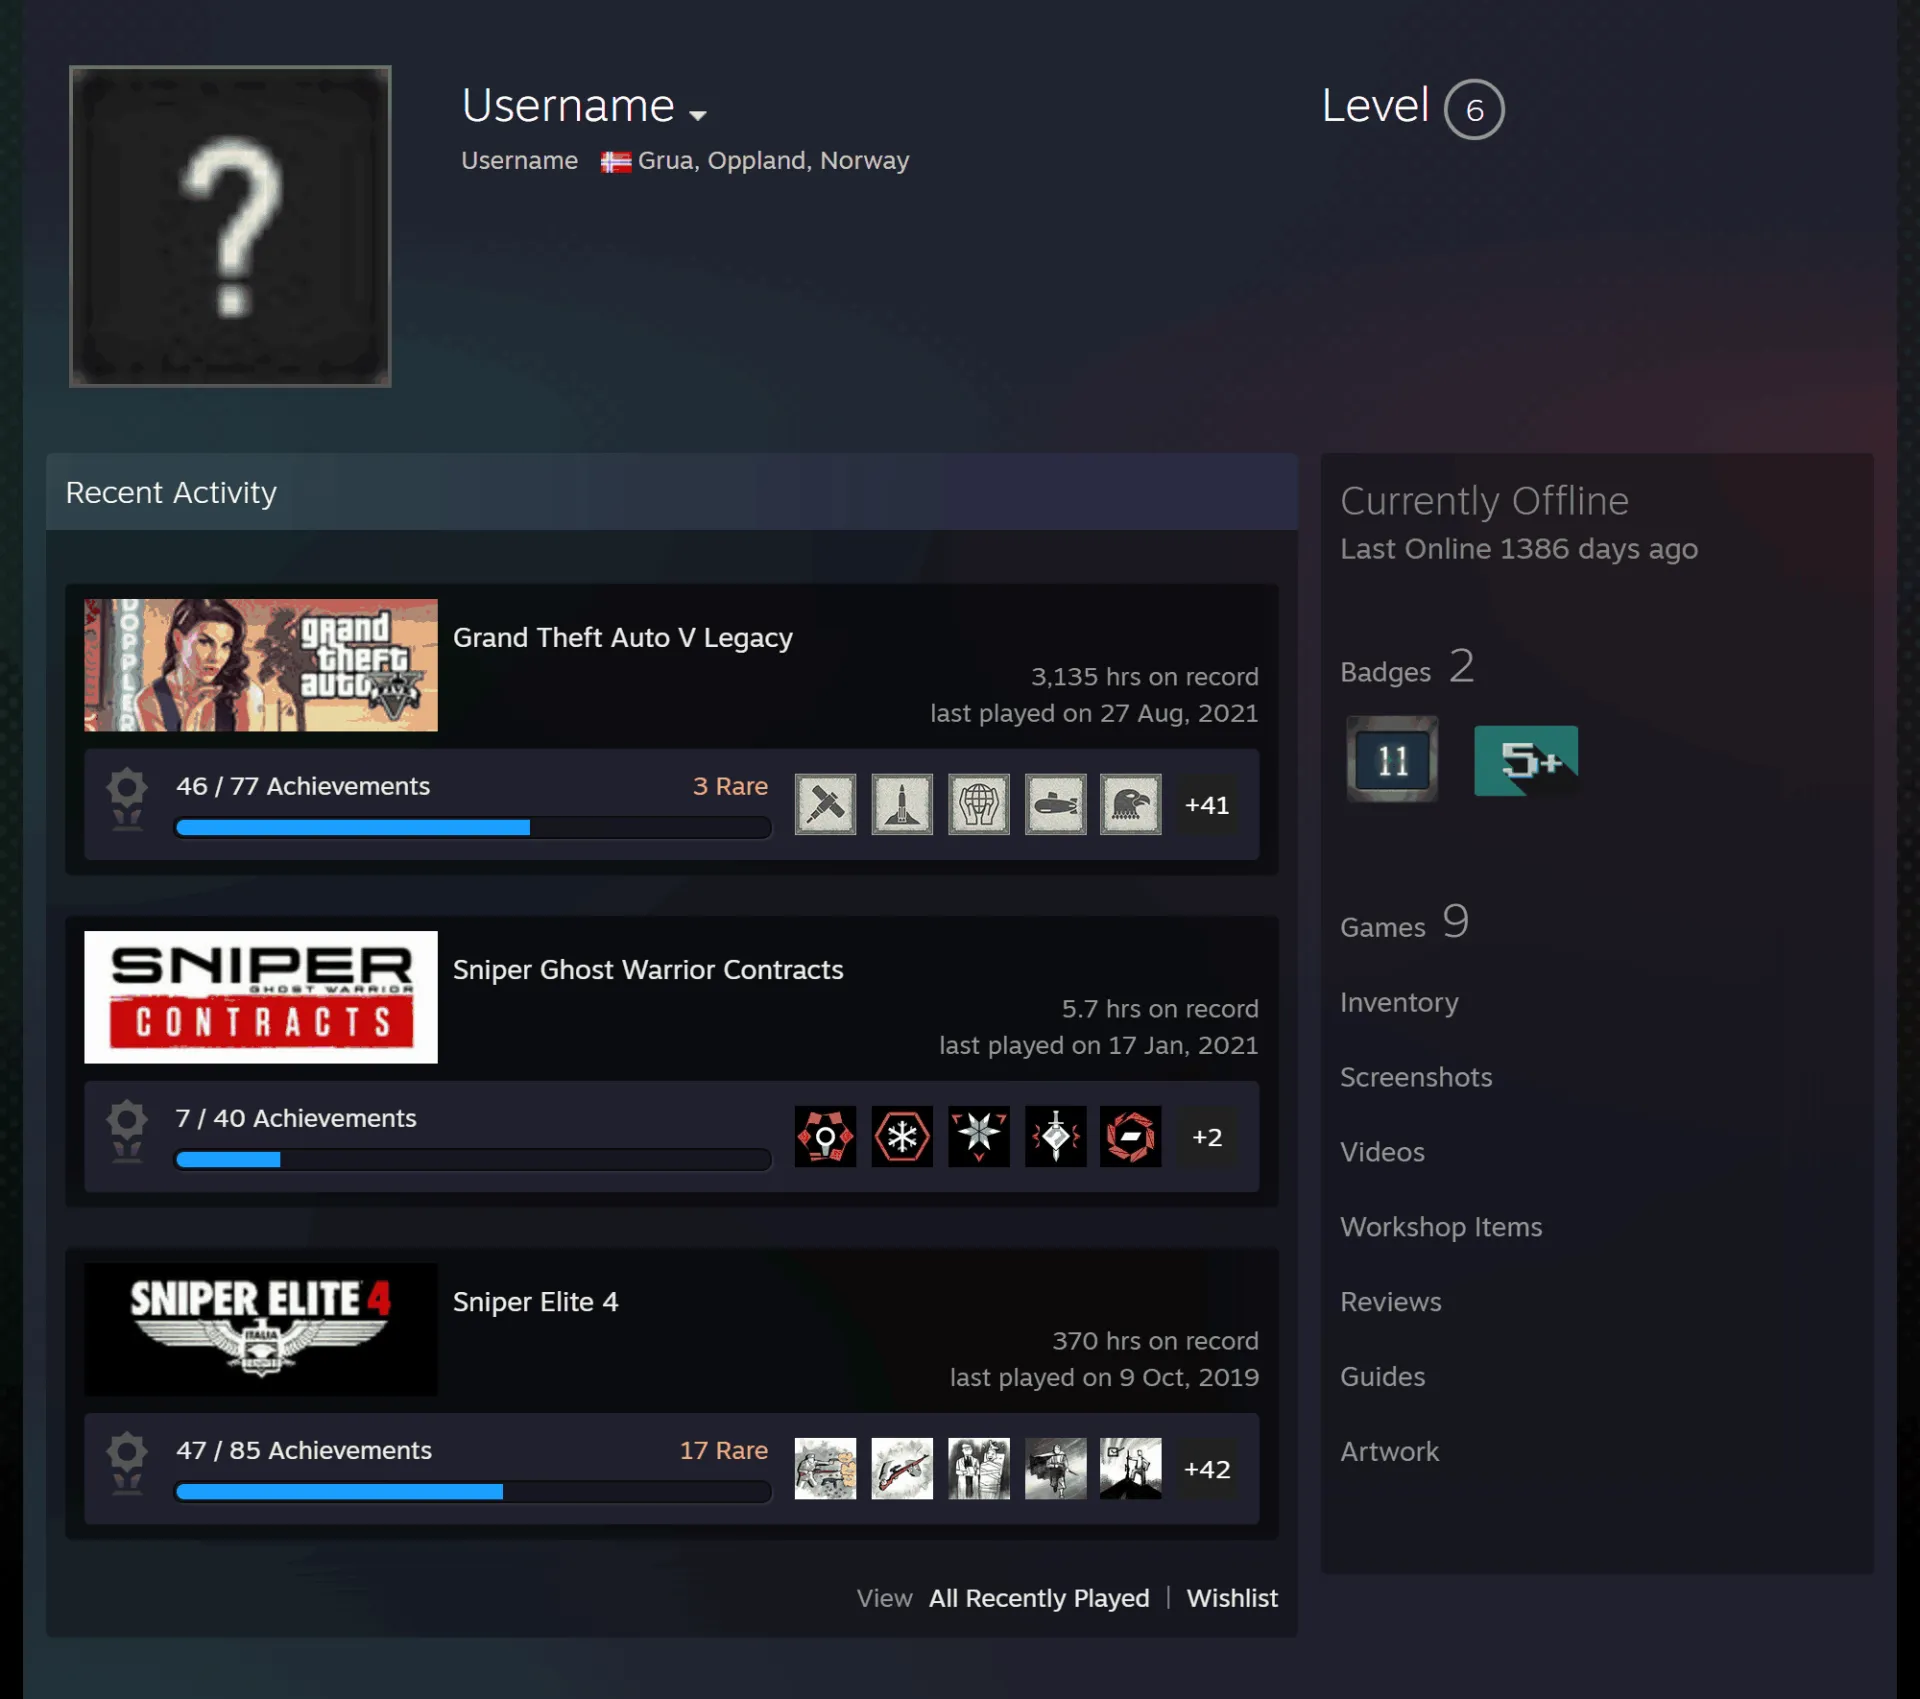Click the GTA V submarine achievement icon
The width and height of the screenshot is (1920, 1699).
coord(1055,804)
